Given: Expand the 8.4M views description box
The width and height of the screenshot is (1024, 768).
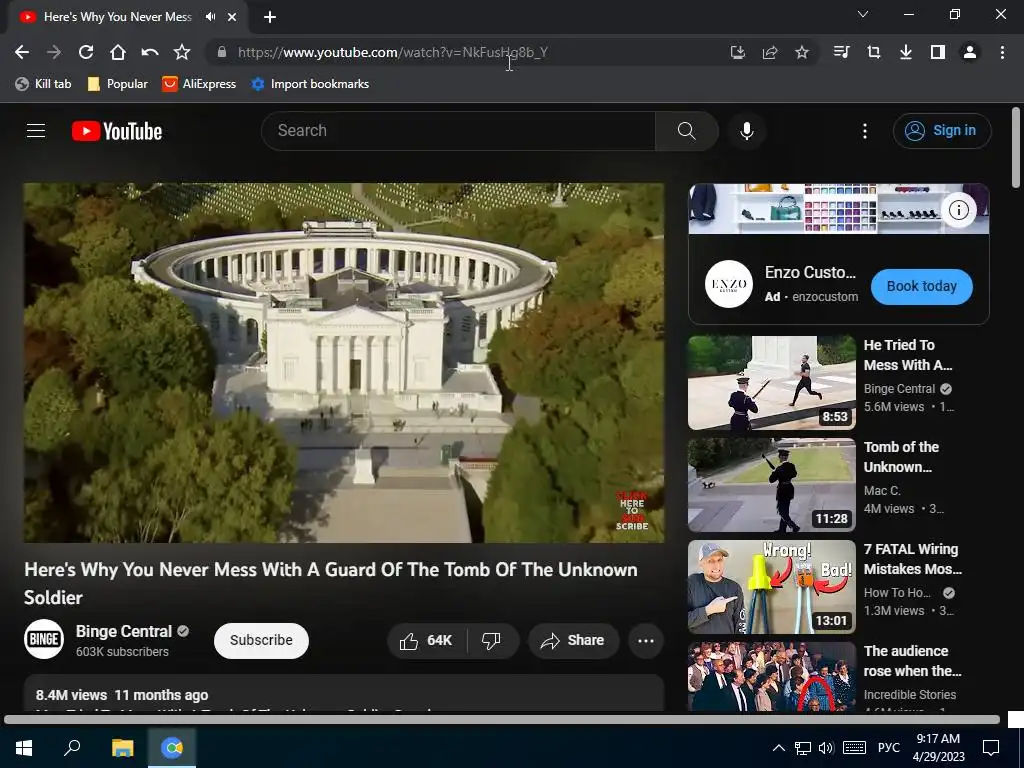Looking at the screenshot, I should pyautogui.click(x=344, y=694).
